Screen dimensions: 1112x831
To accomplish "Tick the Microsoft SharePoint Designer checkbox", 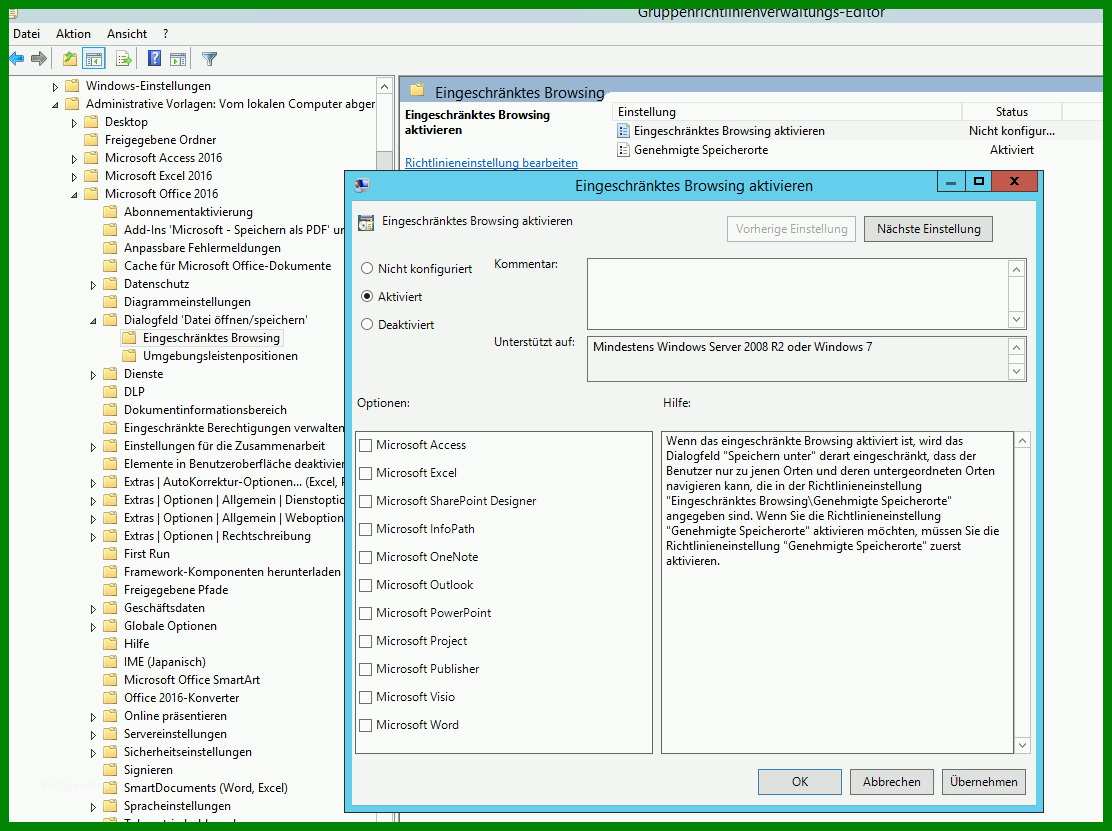I will click(366, 501).
